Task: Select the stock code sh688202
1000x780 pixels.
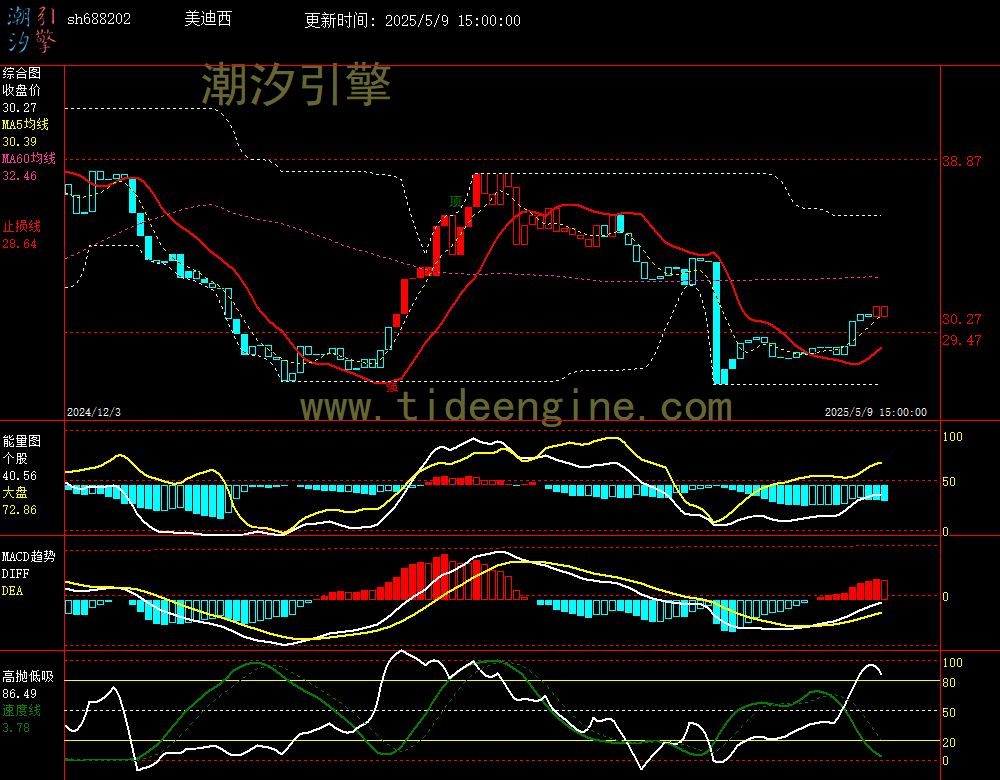Action: [x=99, y=19]
